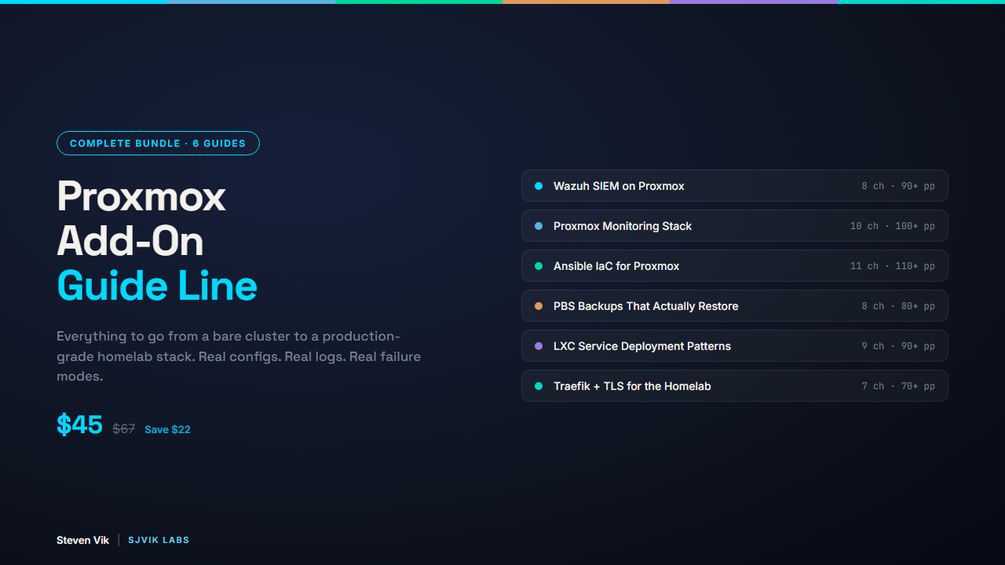Click the teal dot beside Traefik + TLS
Image resolution: width=1005 pixels, height=565 pixels.
(538, 386)
